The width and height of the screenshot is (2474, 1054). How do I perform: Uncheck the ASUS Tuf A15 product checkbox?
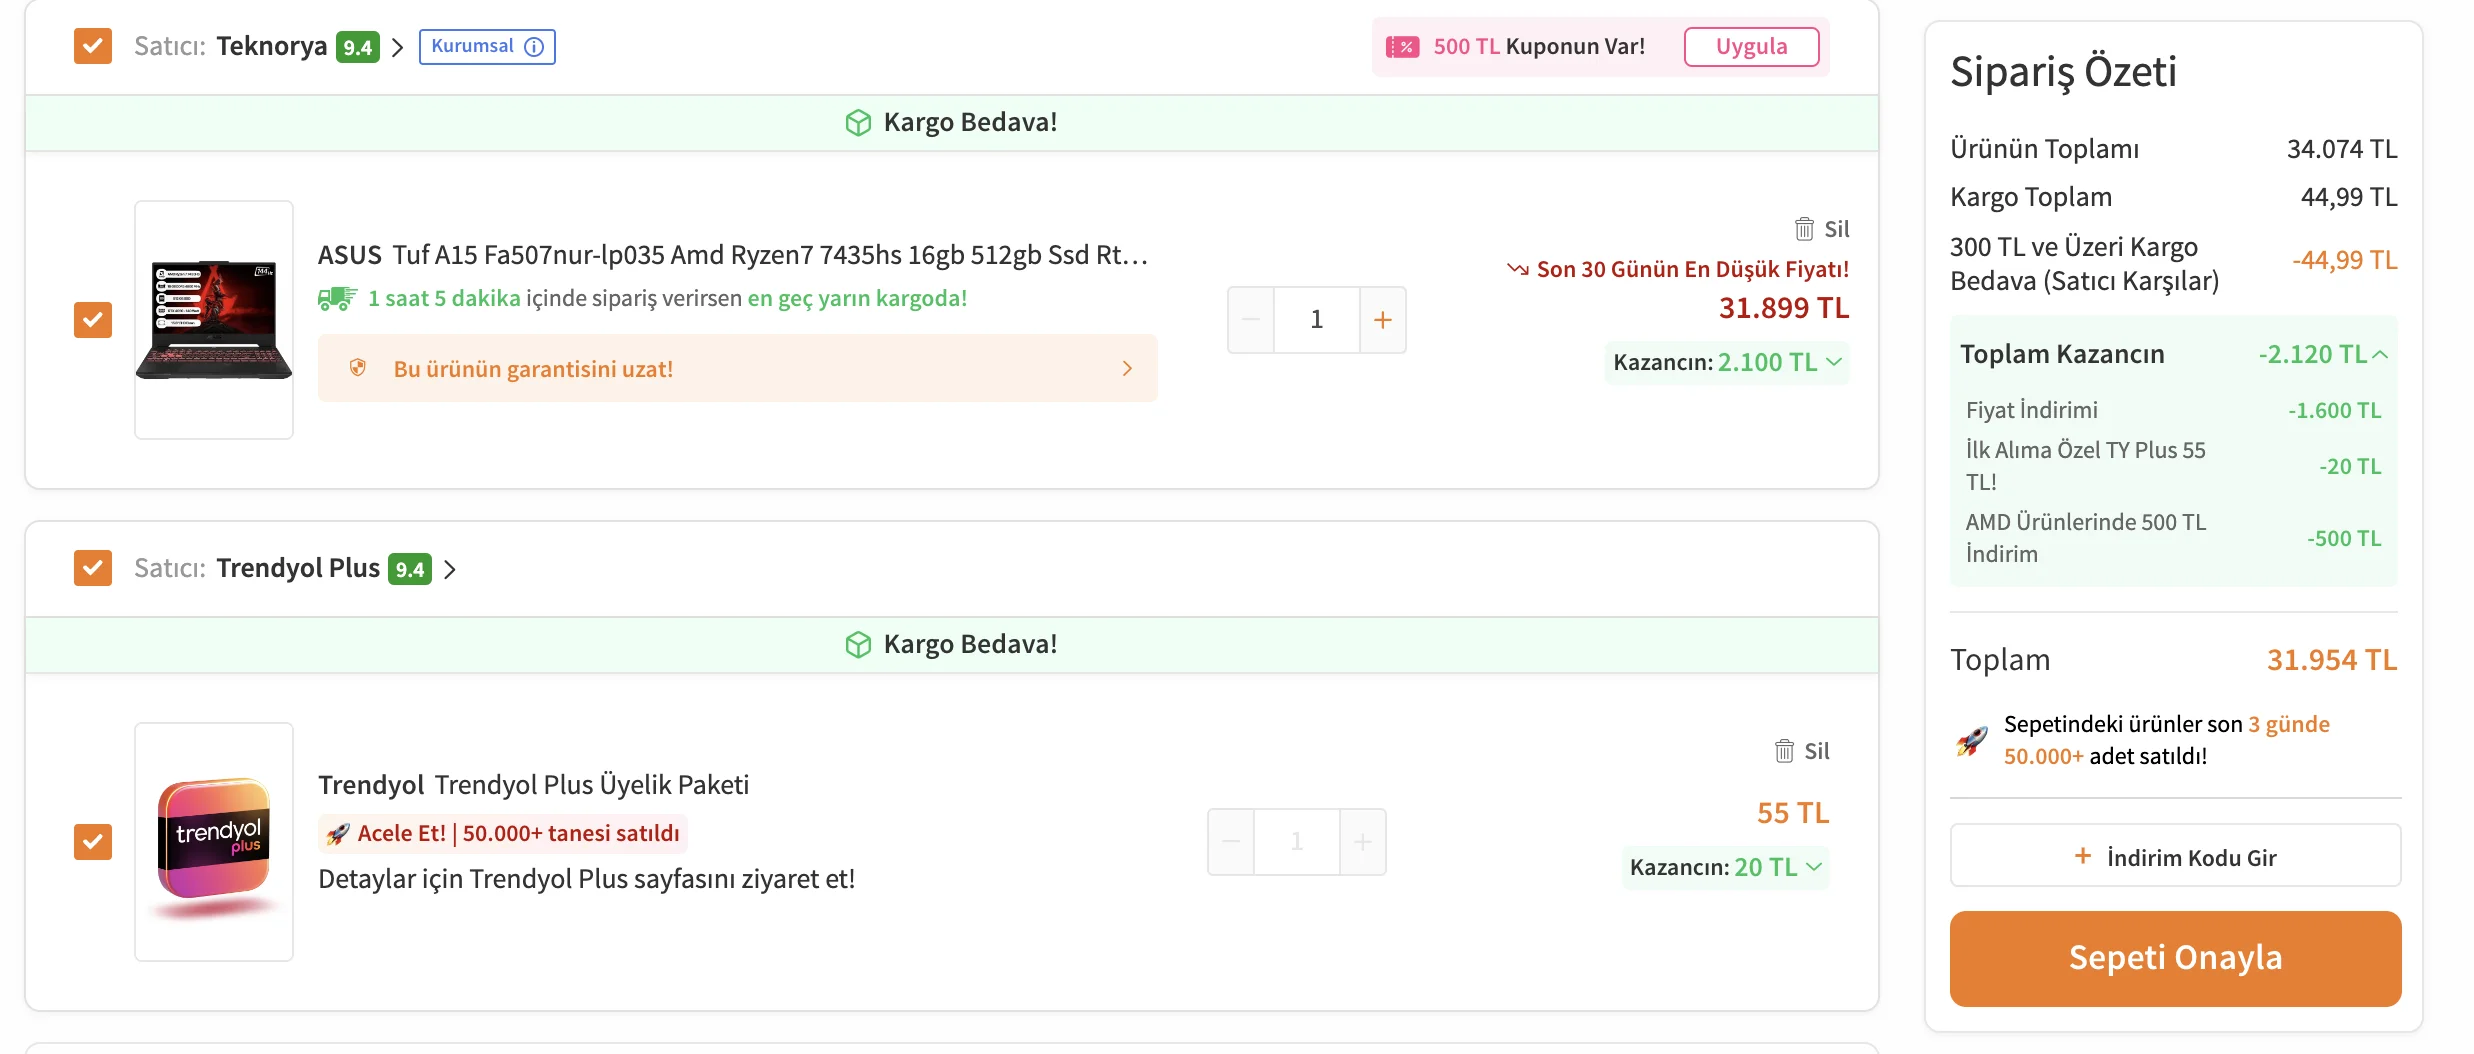(93, 320)
